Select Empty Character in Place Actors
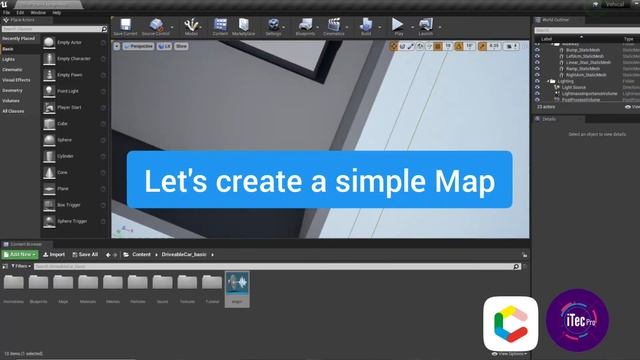Screen dimensions: 640x360 coord(74,59)
